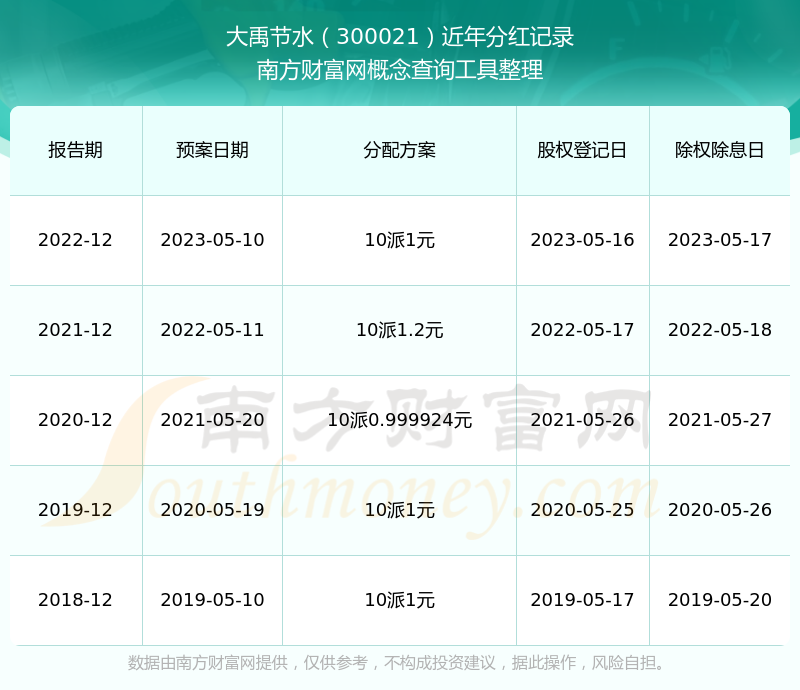This screenshot has height=690, width=800.
Task: Click 10派1元 in the 2022-12 row
Action: click(399, 240)
